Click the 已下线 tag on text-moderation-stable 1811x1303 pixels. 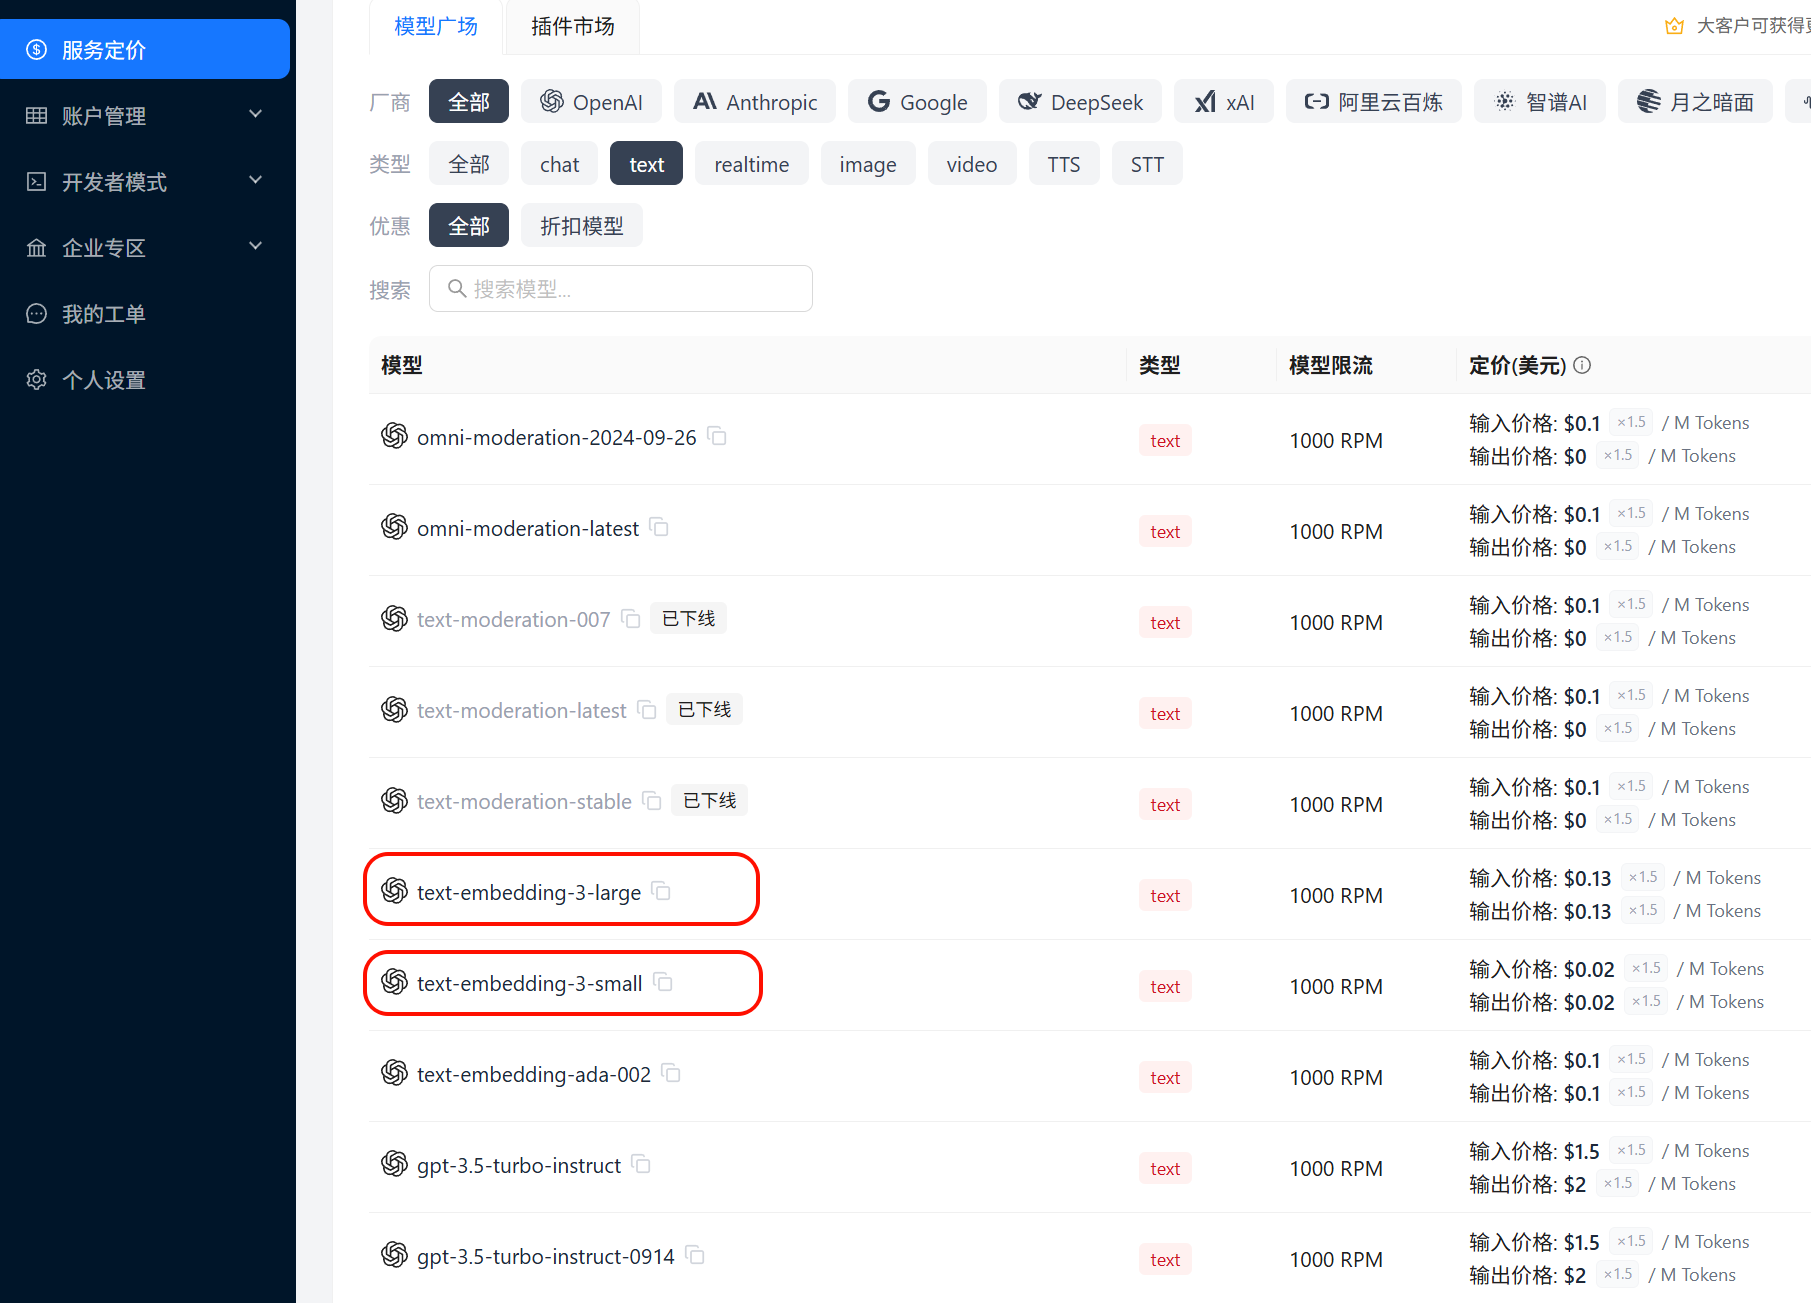click(x=709, y=800)
